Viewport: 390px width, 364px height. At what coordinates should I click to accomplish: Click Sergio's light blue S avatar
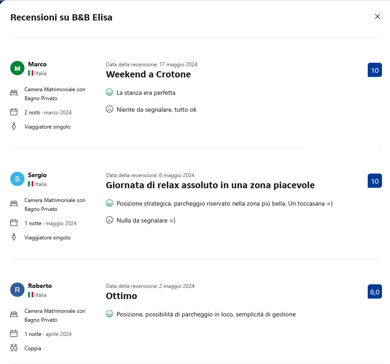[17, 179]
